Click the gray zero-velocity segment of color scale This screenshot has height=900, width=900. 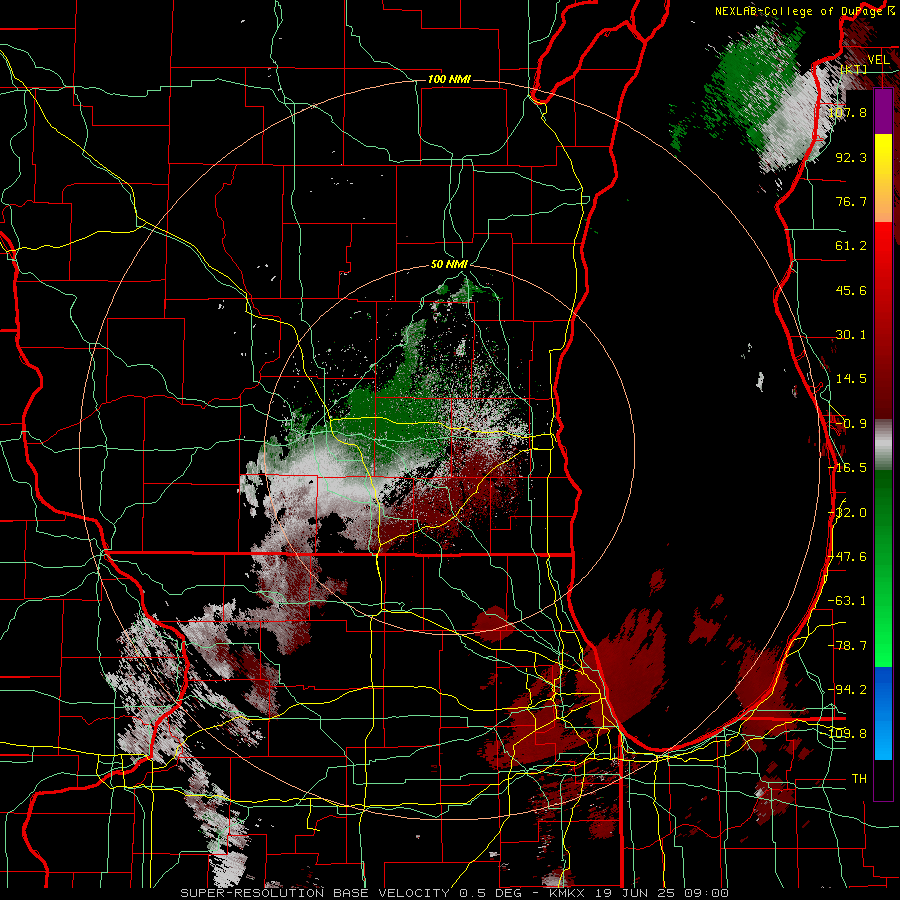click(x=883, y=445)
